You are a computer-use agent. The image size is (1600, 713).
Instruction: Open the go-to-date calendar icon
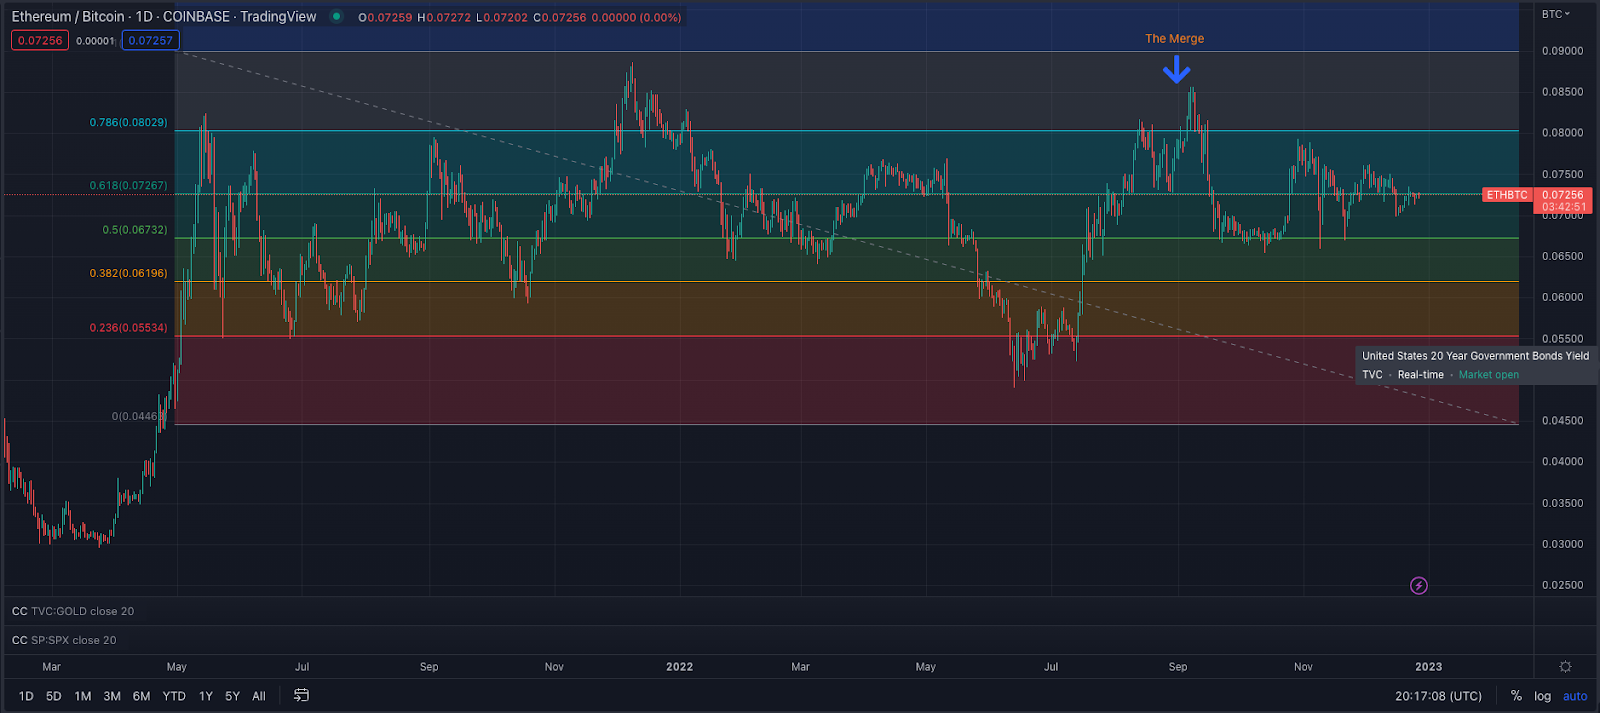(301, 695)
